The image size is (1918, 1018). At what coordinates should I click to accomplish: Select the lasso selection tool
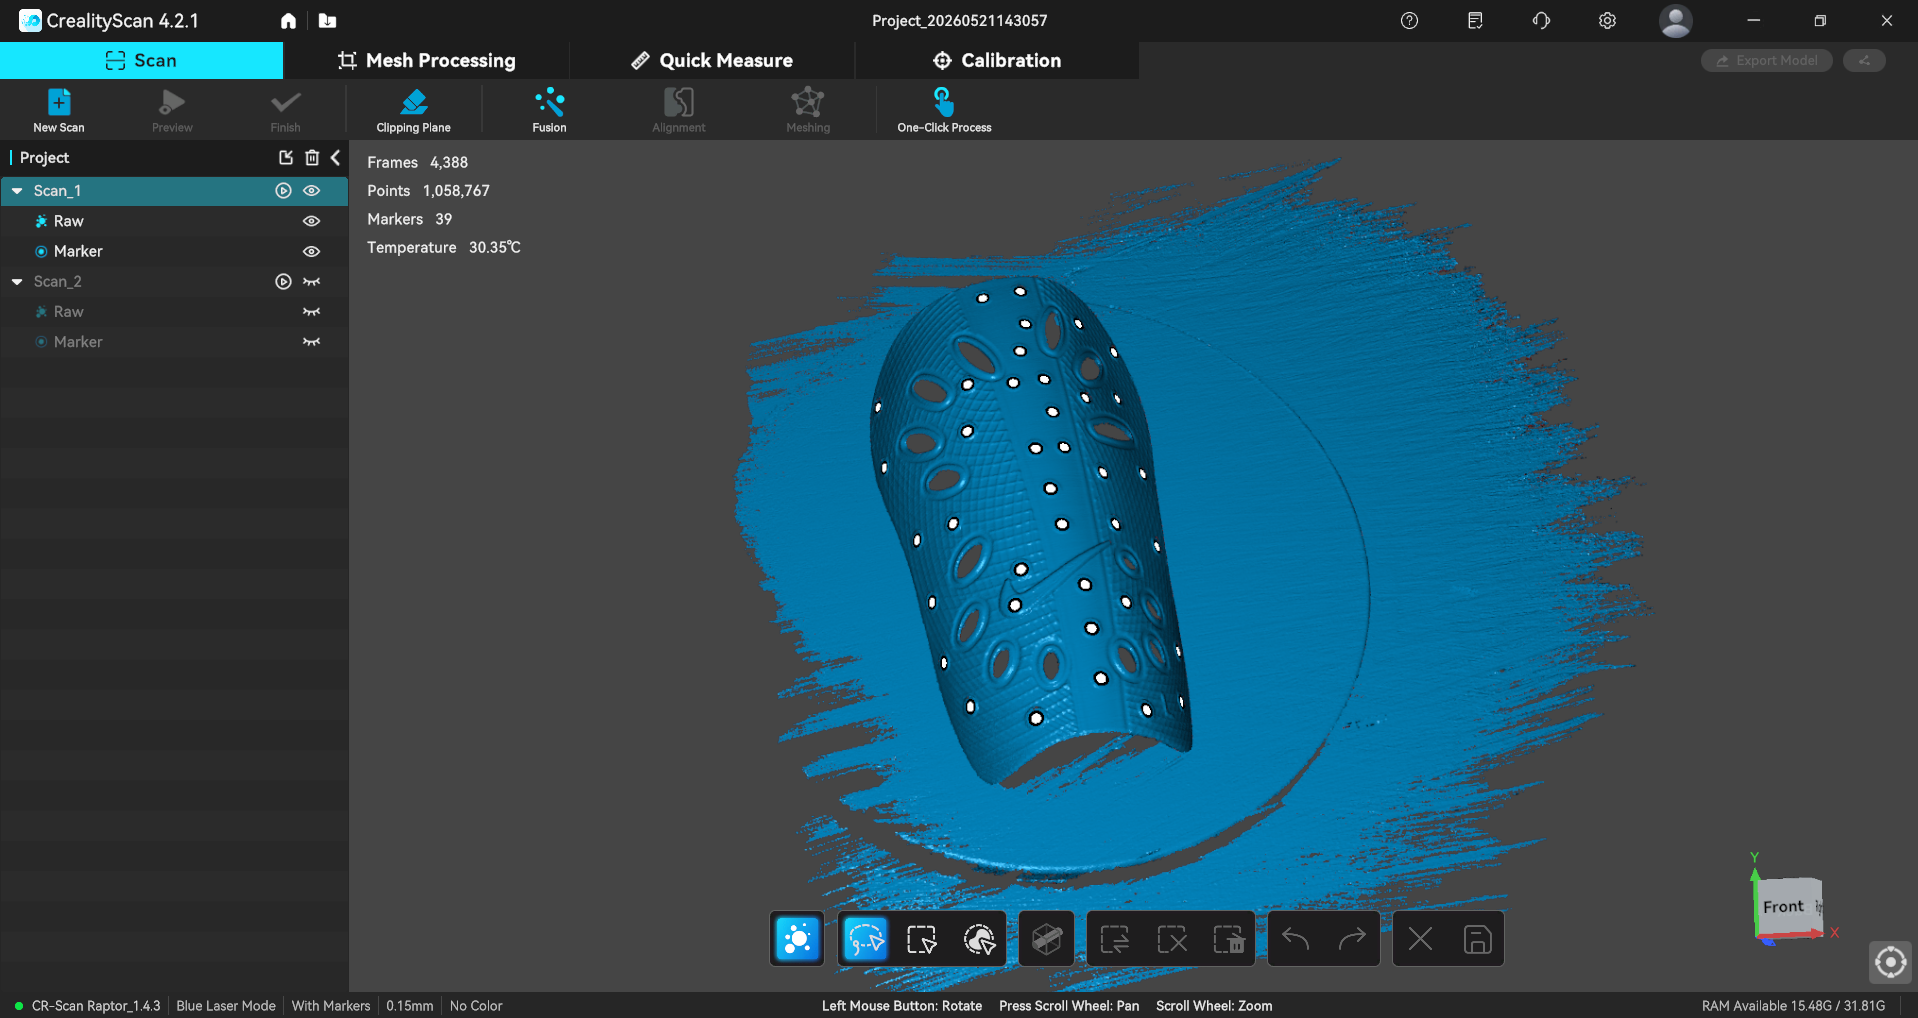pos(865,939)
